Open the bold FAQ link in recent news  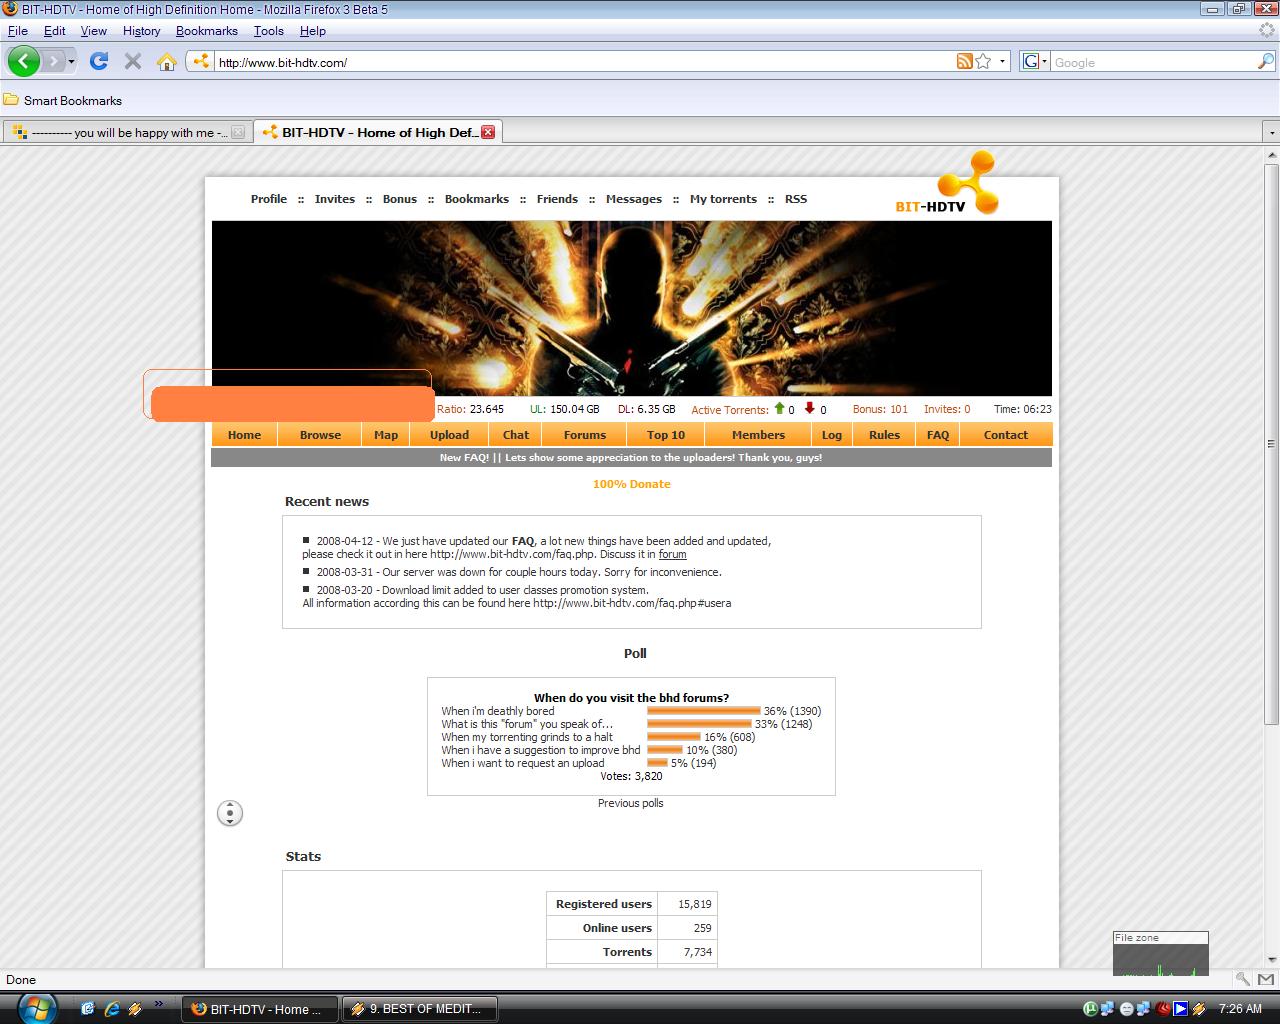click(x=523, y=541)
